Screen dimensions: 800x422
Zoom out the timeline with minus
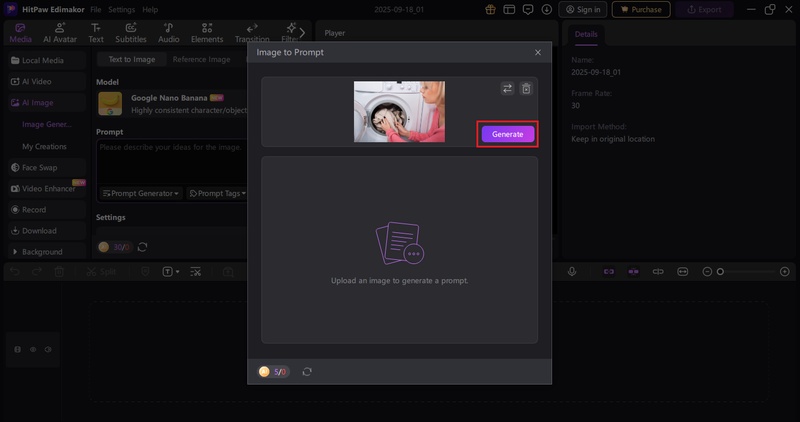click(707, 272)
